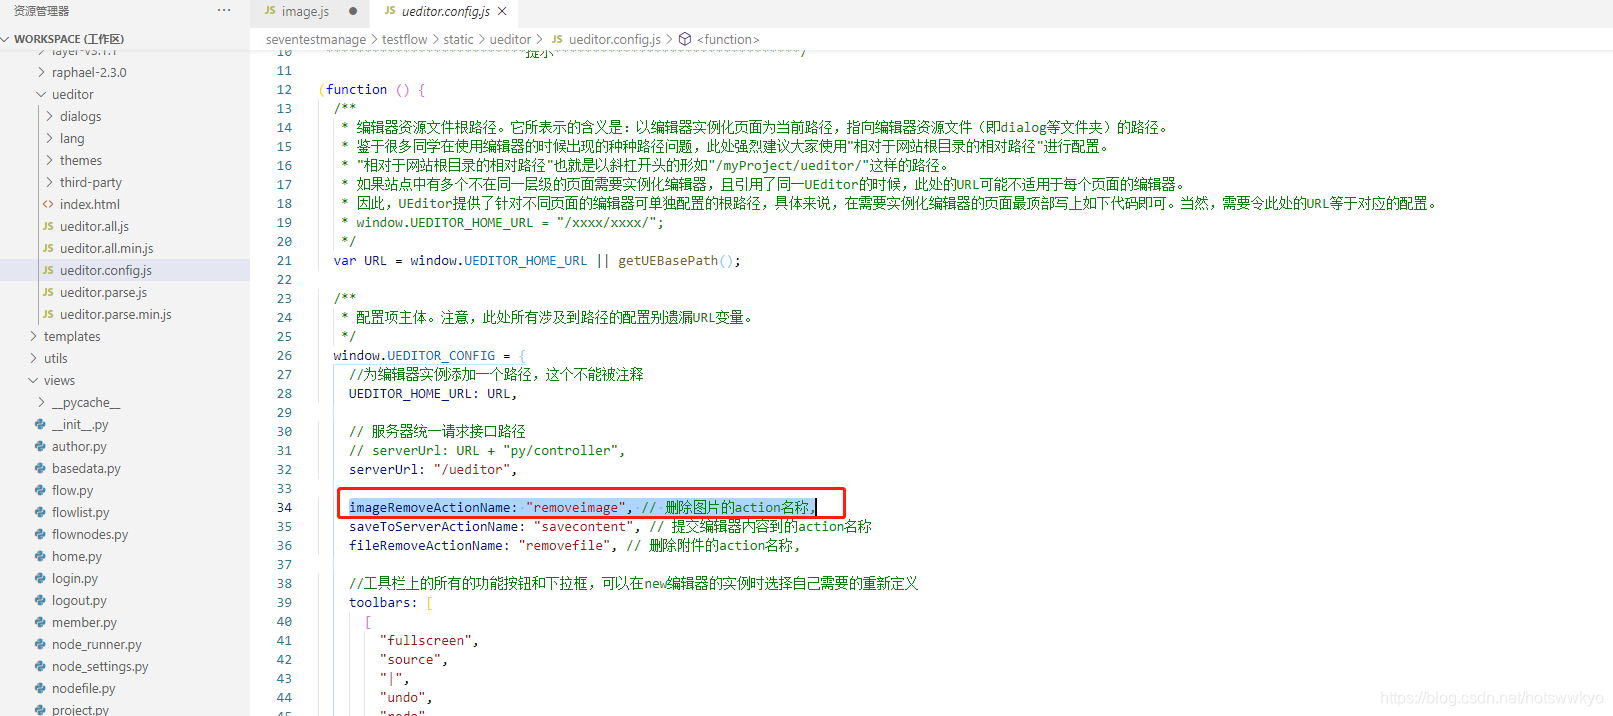The width and height of the screenshot is (1613, 716).
Task: Expand the raphael-2.3.0 folder
Action: point(89,72)
